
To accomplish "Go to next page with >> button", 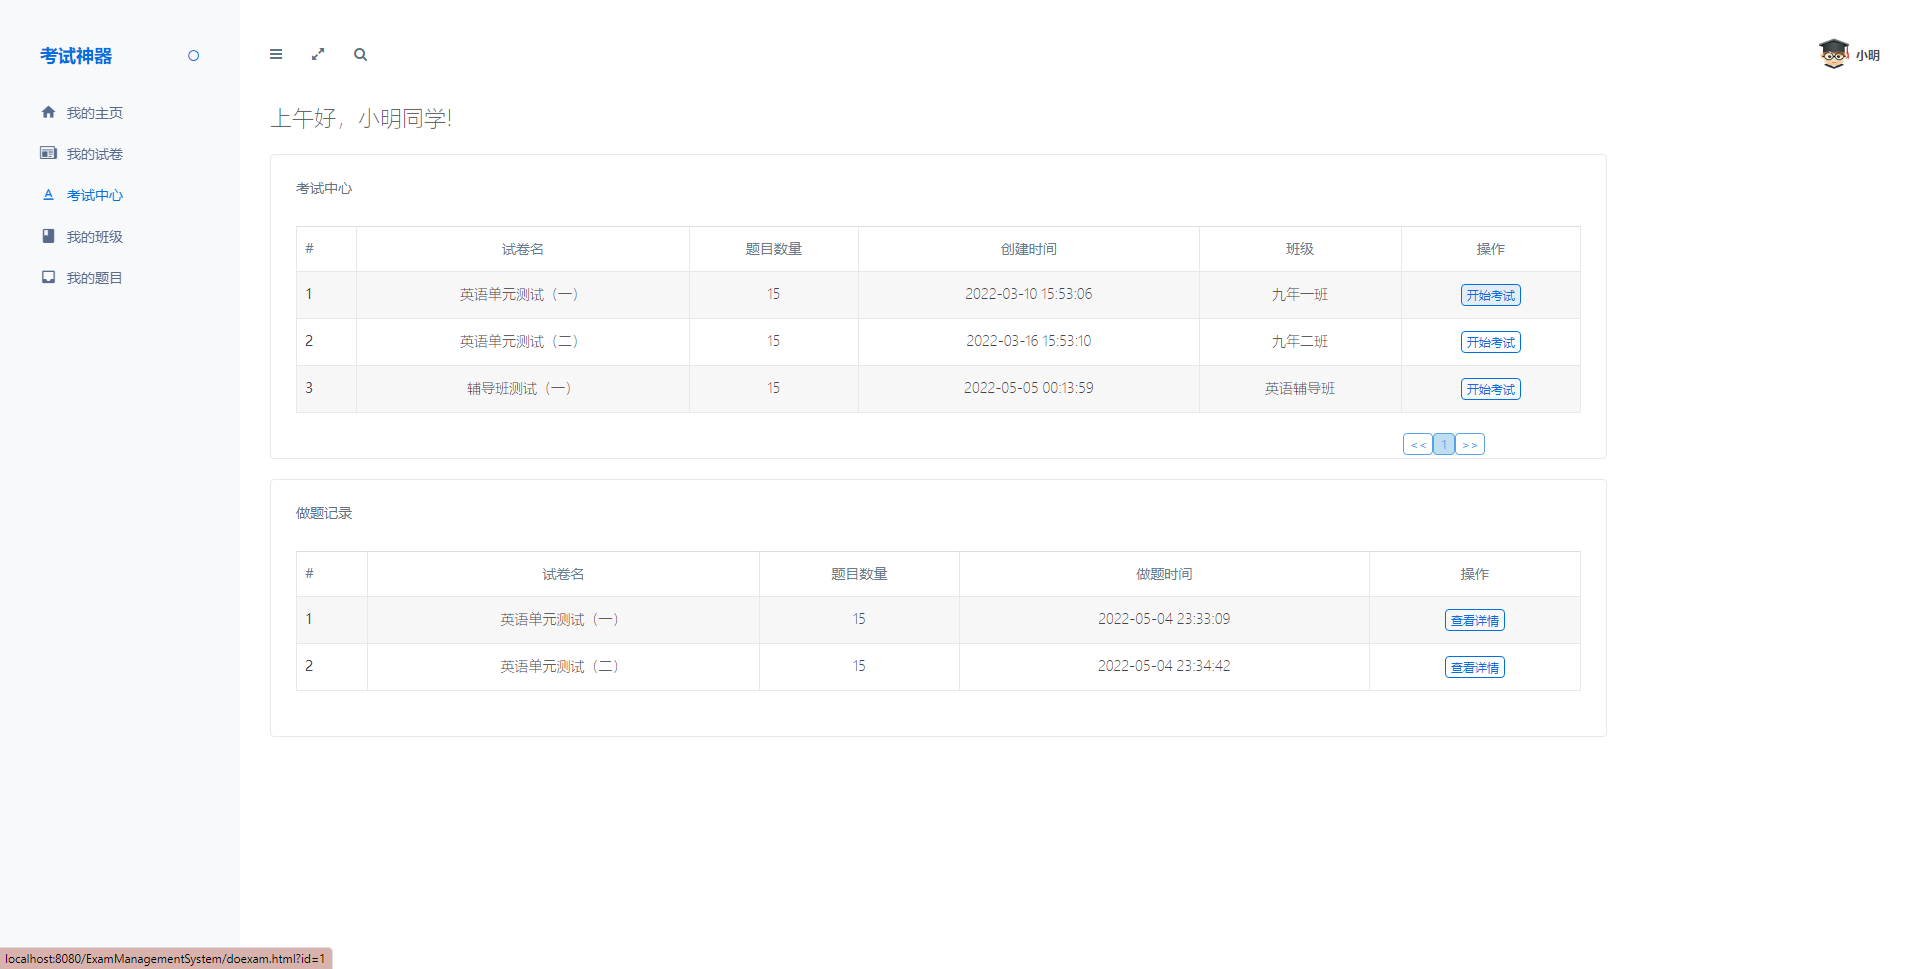I will pyautogui.click(x=1470, y=444).
